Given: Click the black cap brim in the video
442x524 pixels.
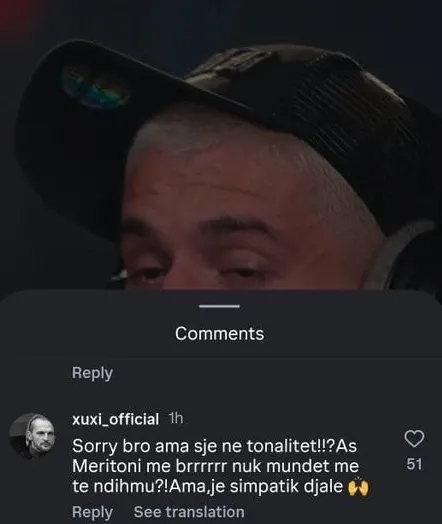Looking at the screenshot, I should point(110,127).
